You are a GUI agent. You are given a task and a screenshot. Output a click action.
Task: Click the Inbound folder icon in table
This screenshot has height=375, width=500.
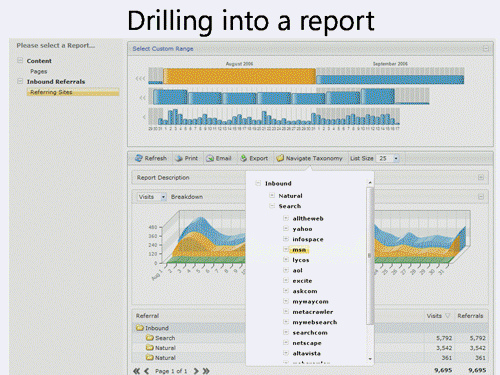(140, 328)
